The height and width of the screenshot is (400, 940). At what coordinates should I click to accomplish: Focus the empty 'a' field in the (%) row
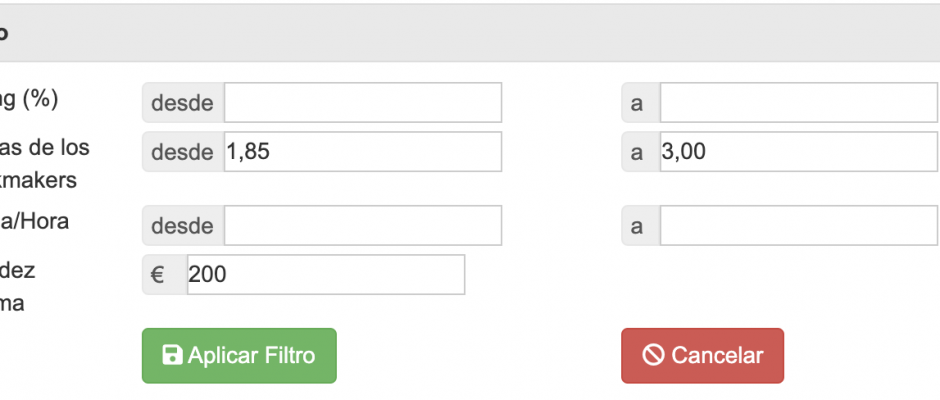799,103
